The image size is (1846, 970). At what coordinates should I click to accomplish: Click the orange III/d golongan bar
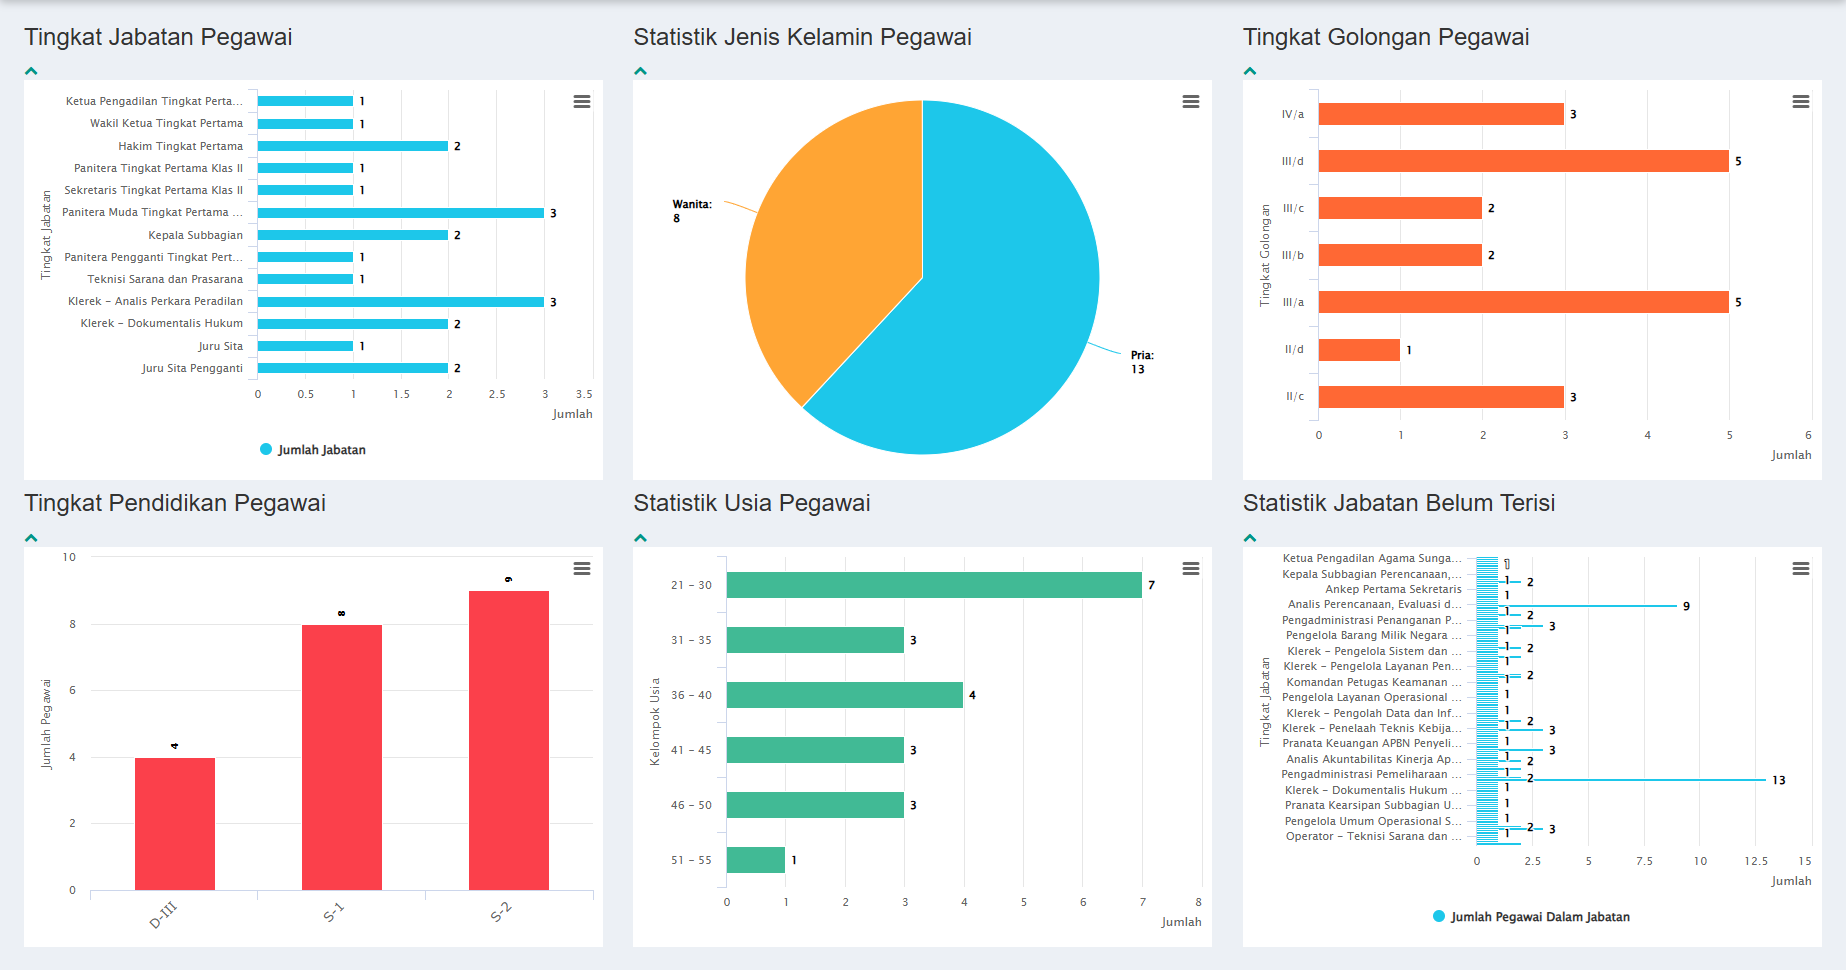1522,161
